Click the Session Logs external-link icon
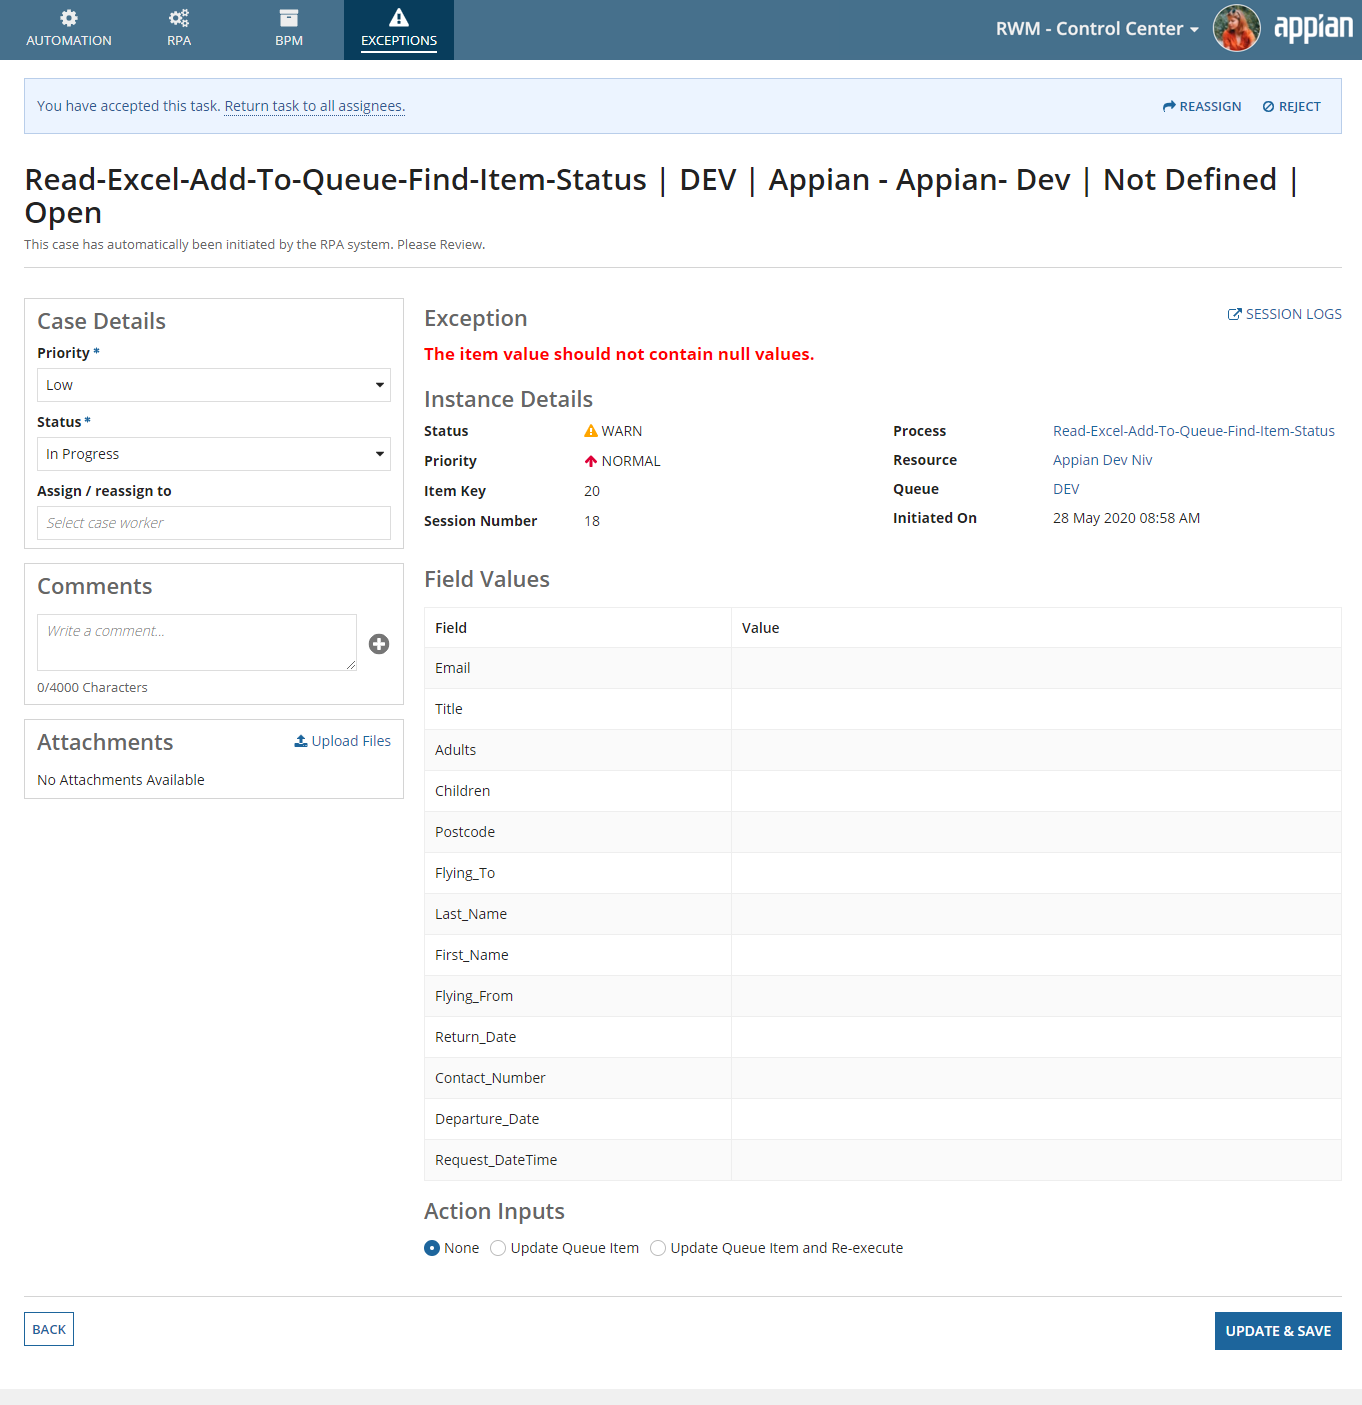The height and width of the screenshot is (1405, 1362). pos(1234,314)
